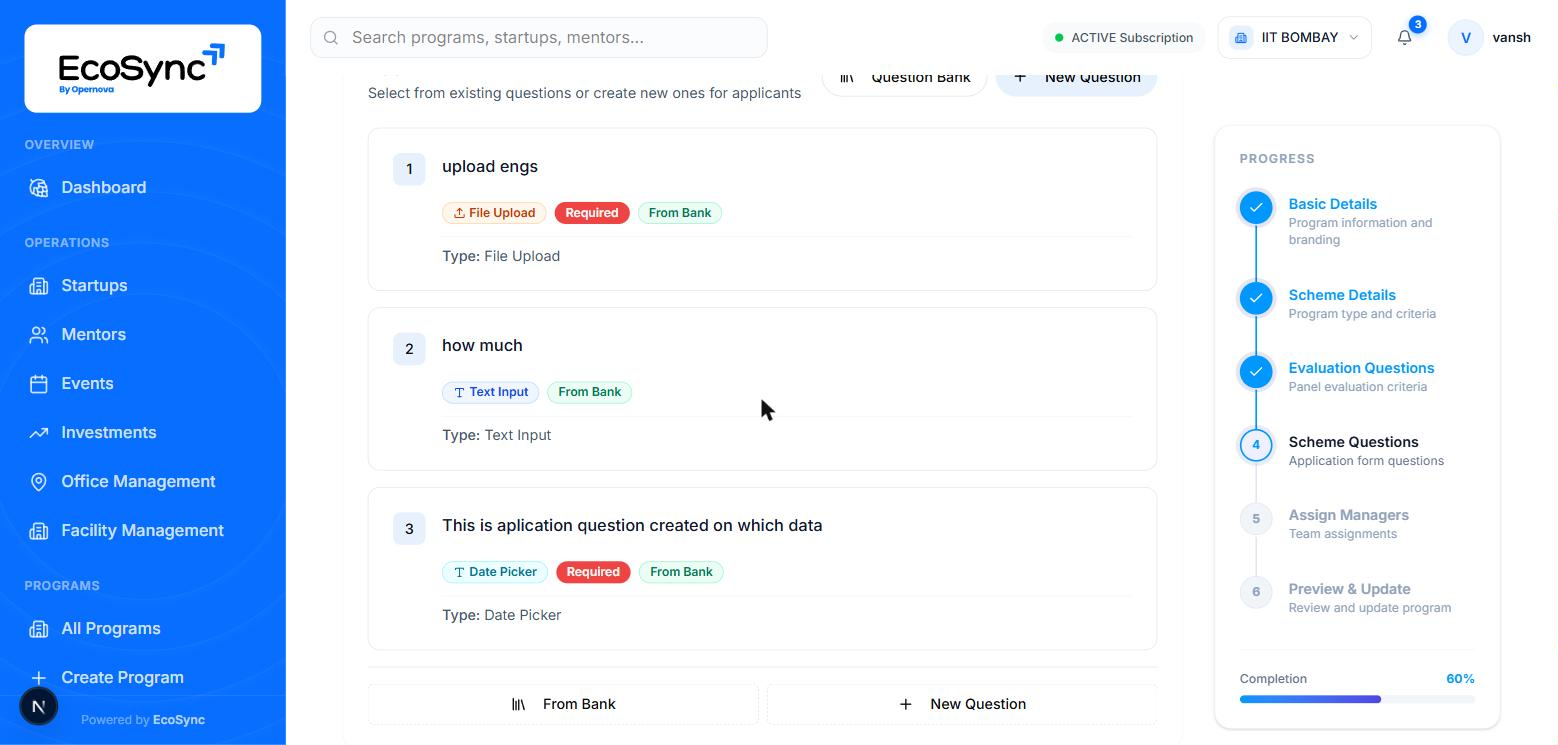1558x745 pixels.
Task: Click the bottom New Question button
Action: [x=962, y=704]
